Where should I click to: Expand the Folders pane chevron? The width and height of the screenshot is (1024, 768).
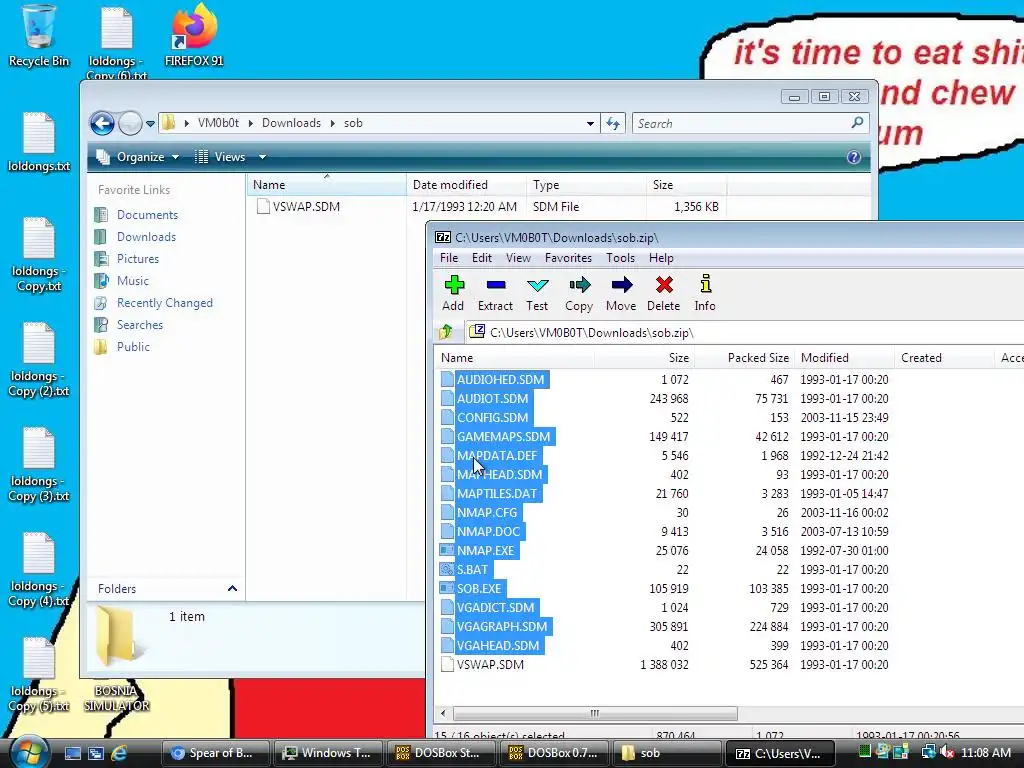232,588
